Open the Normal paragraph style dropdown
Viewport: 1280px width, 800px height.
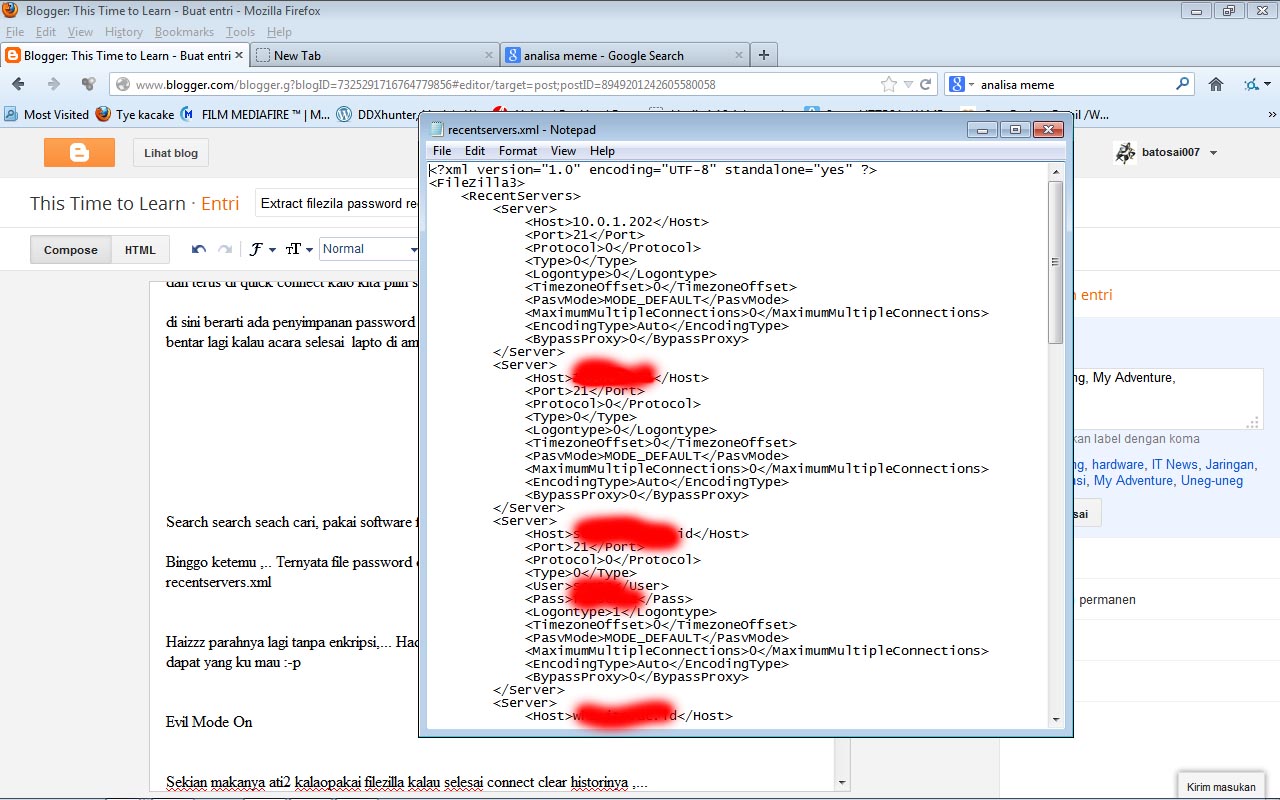click(368, 248)
